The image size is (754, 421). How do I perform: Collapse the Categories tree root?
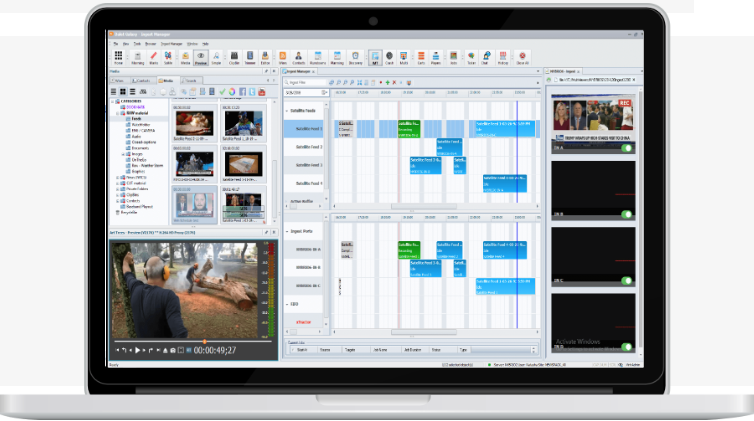click(x=113, y=101)
